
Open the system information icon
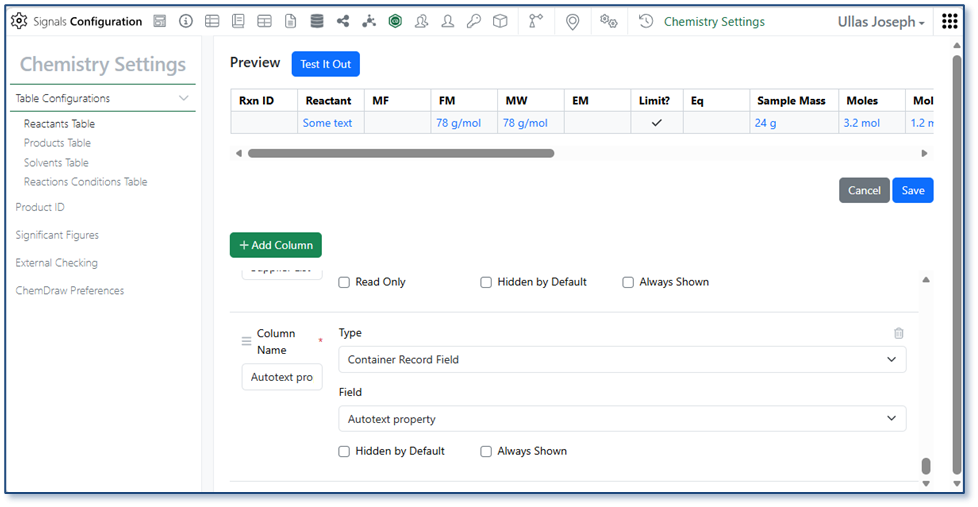pos(186,21)
